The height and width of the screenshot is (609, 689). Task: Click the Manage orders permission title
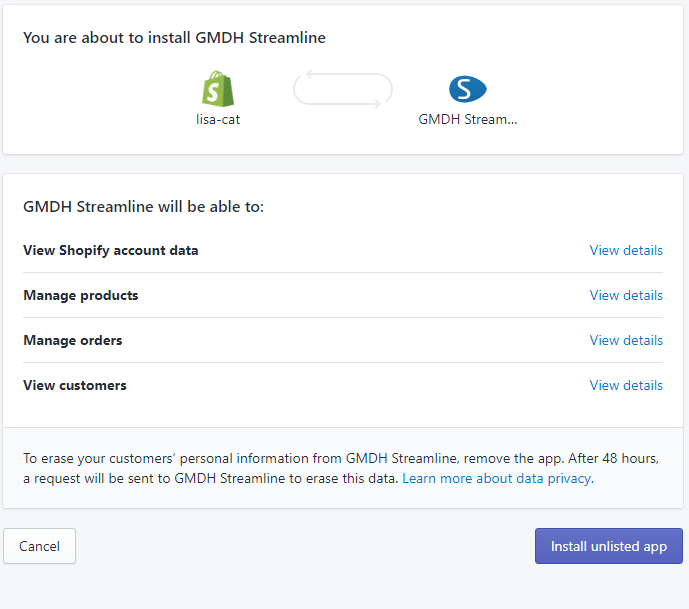pos(73,340)
